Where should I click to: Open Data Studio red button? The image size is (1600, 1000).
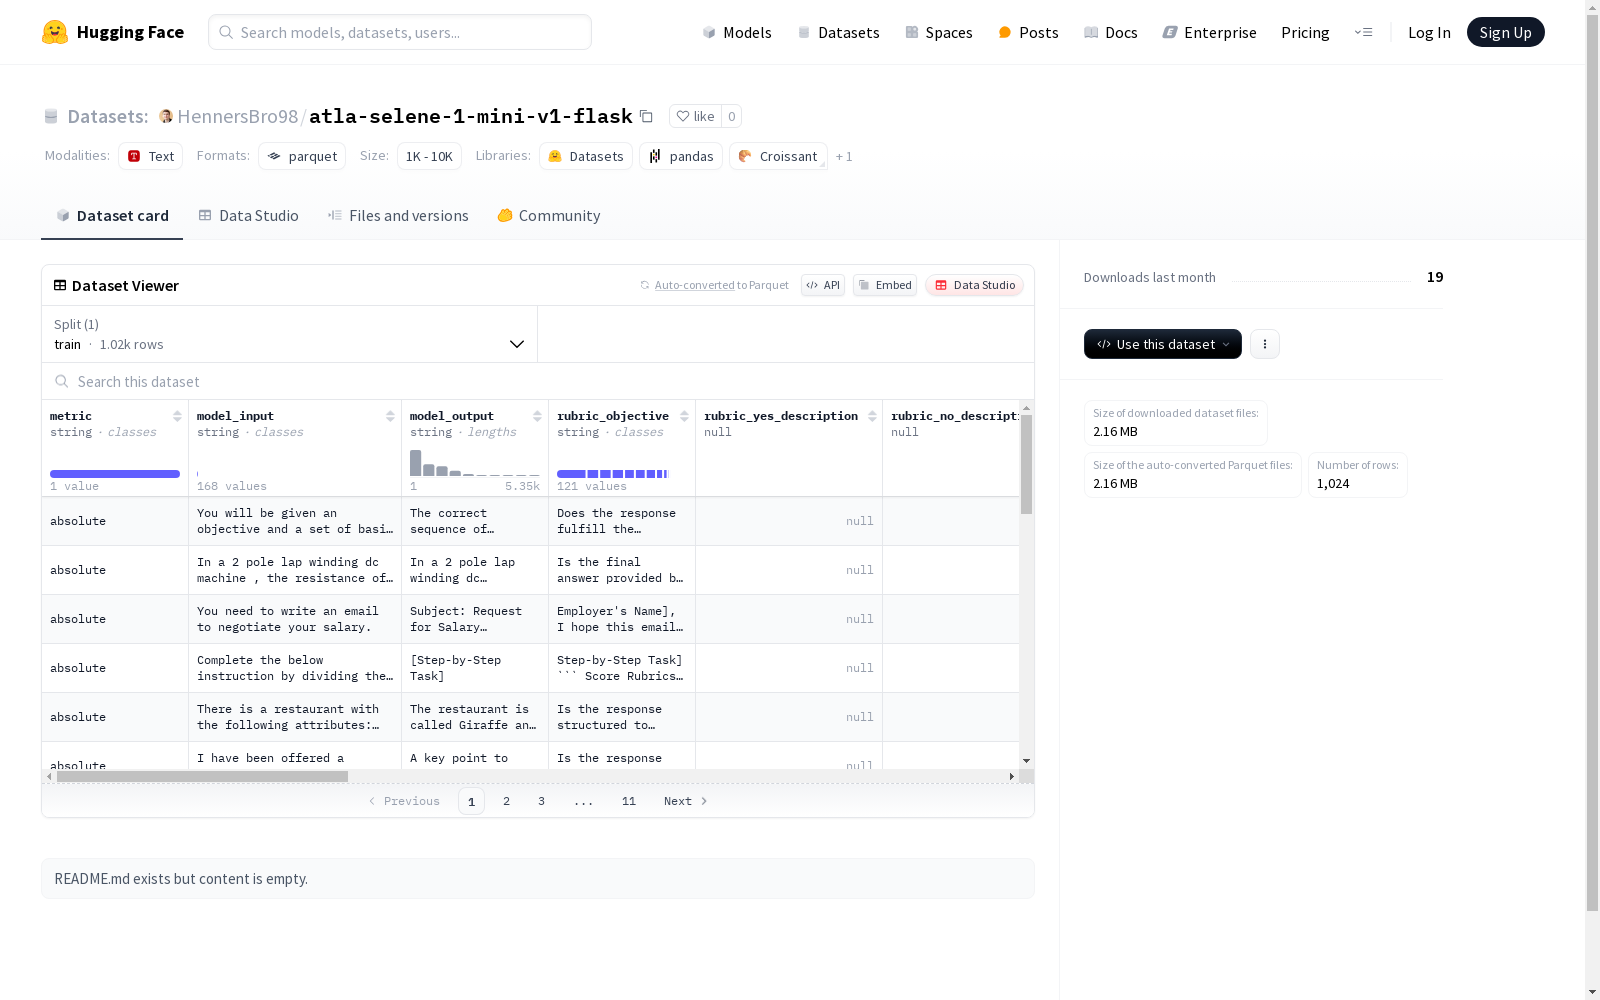click(x=974, y=285)
